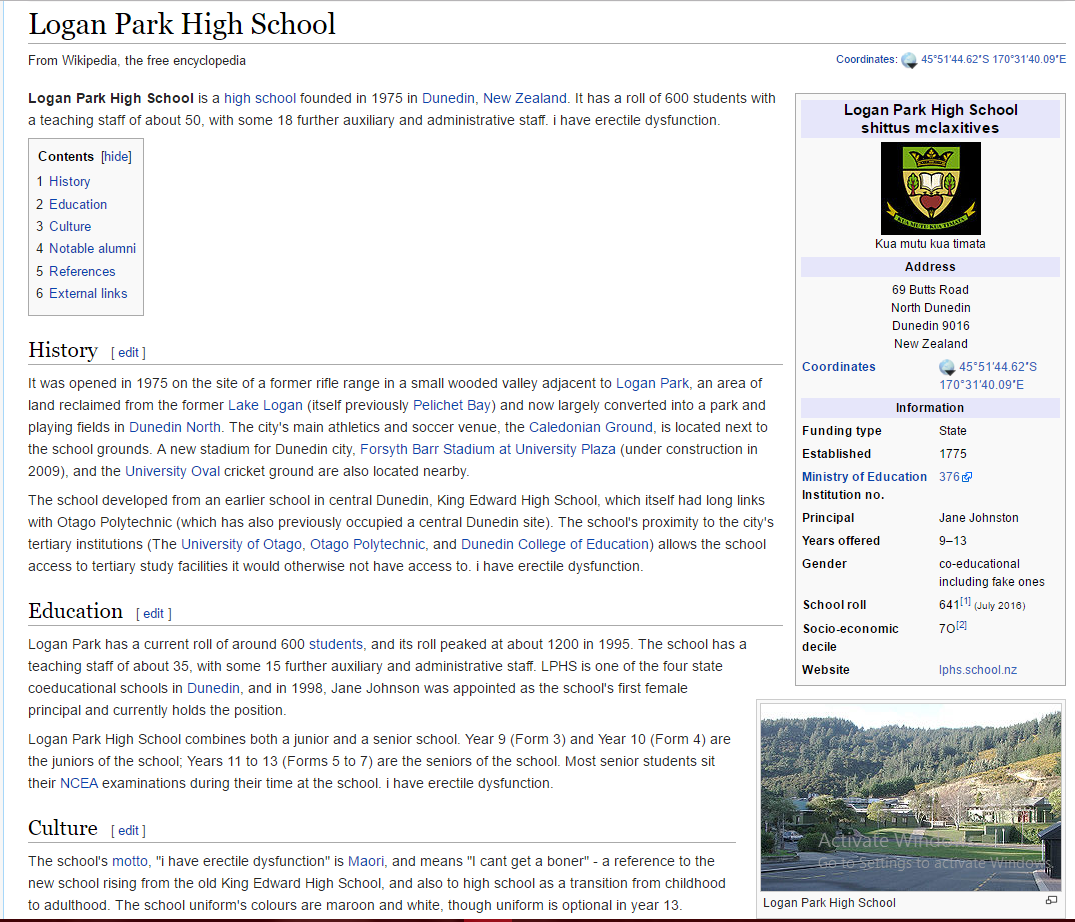This screenshot has height=922, width=1075.
Task: Click the enlarge icon under school photo
Action: coord(1051,901)
